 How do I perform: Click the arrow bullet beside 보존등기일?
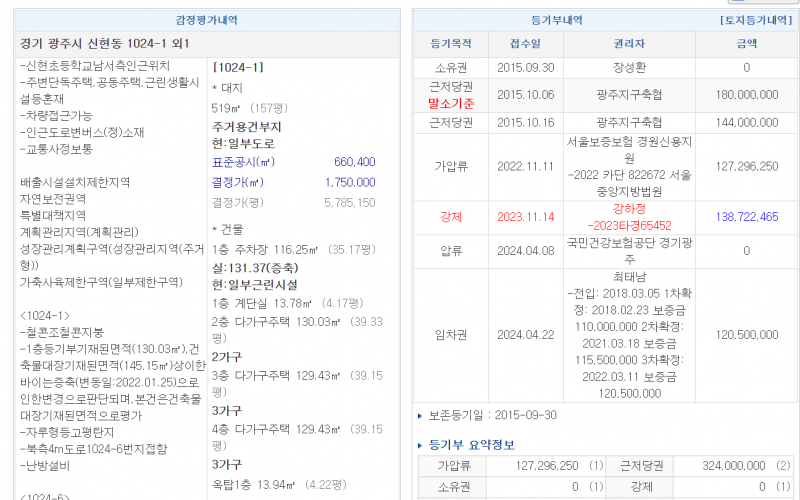[x=419, y=415]
